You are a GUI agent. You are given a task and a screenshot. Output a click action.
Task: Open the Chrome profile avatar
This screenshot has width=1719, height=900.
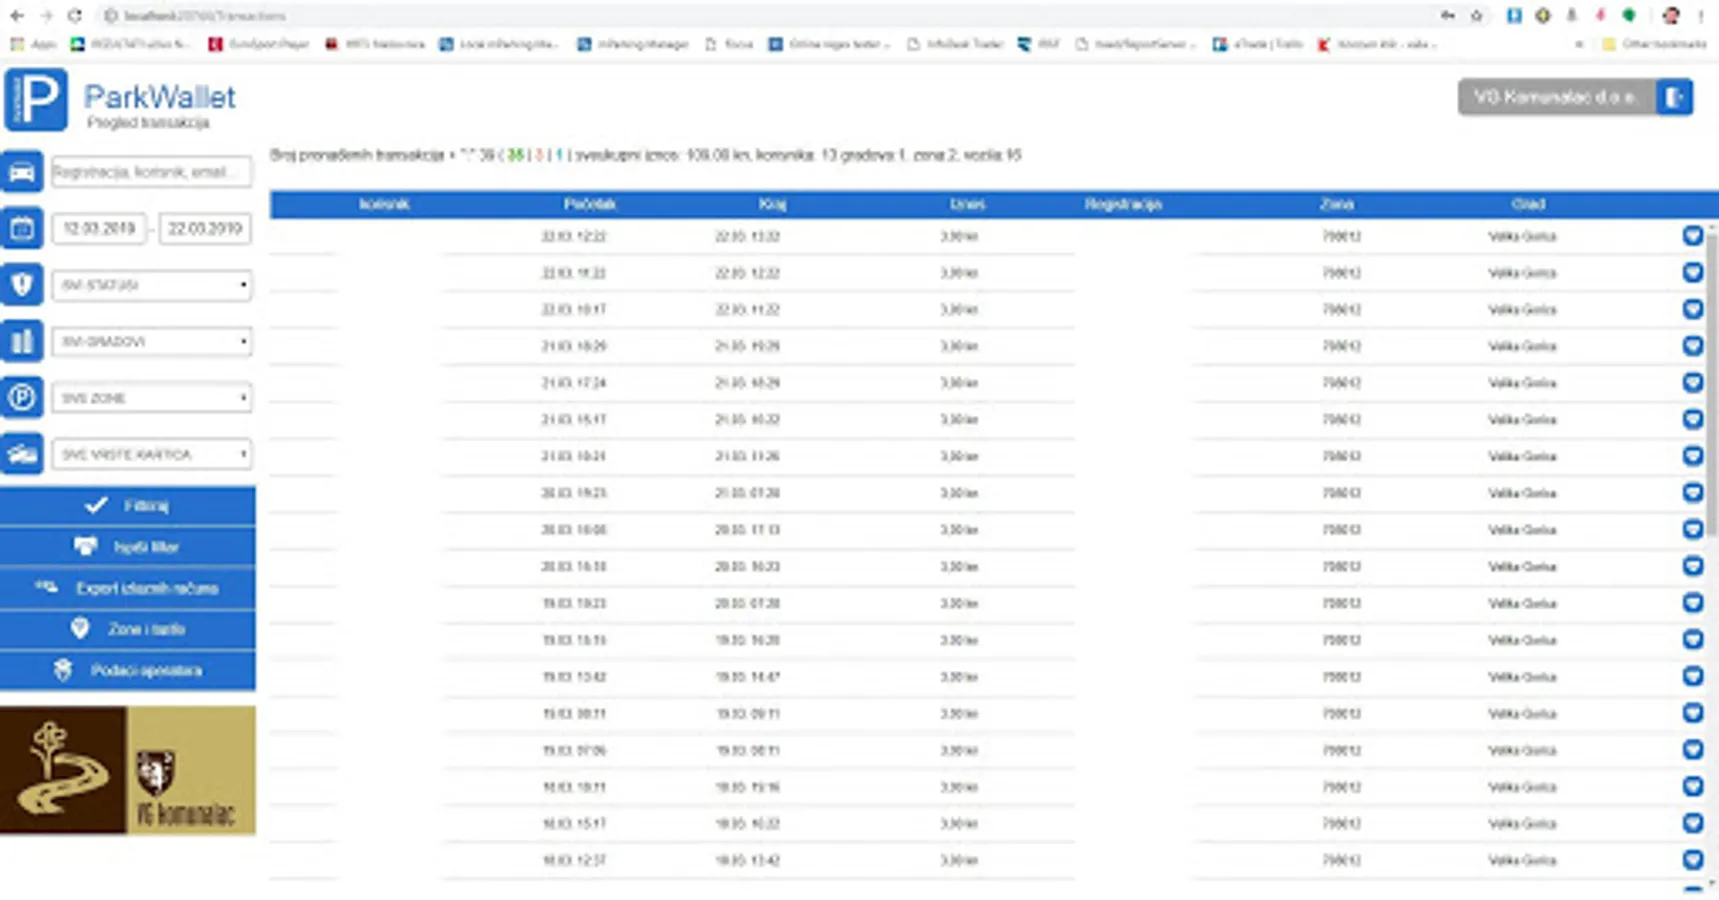pyautogui.click(x=1671, y=16)
